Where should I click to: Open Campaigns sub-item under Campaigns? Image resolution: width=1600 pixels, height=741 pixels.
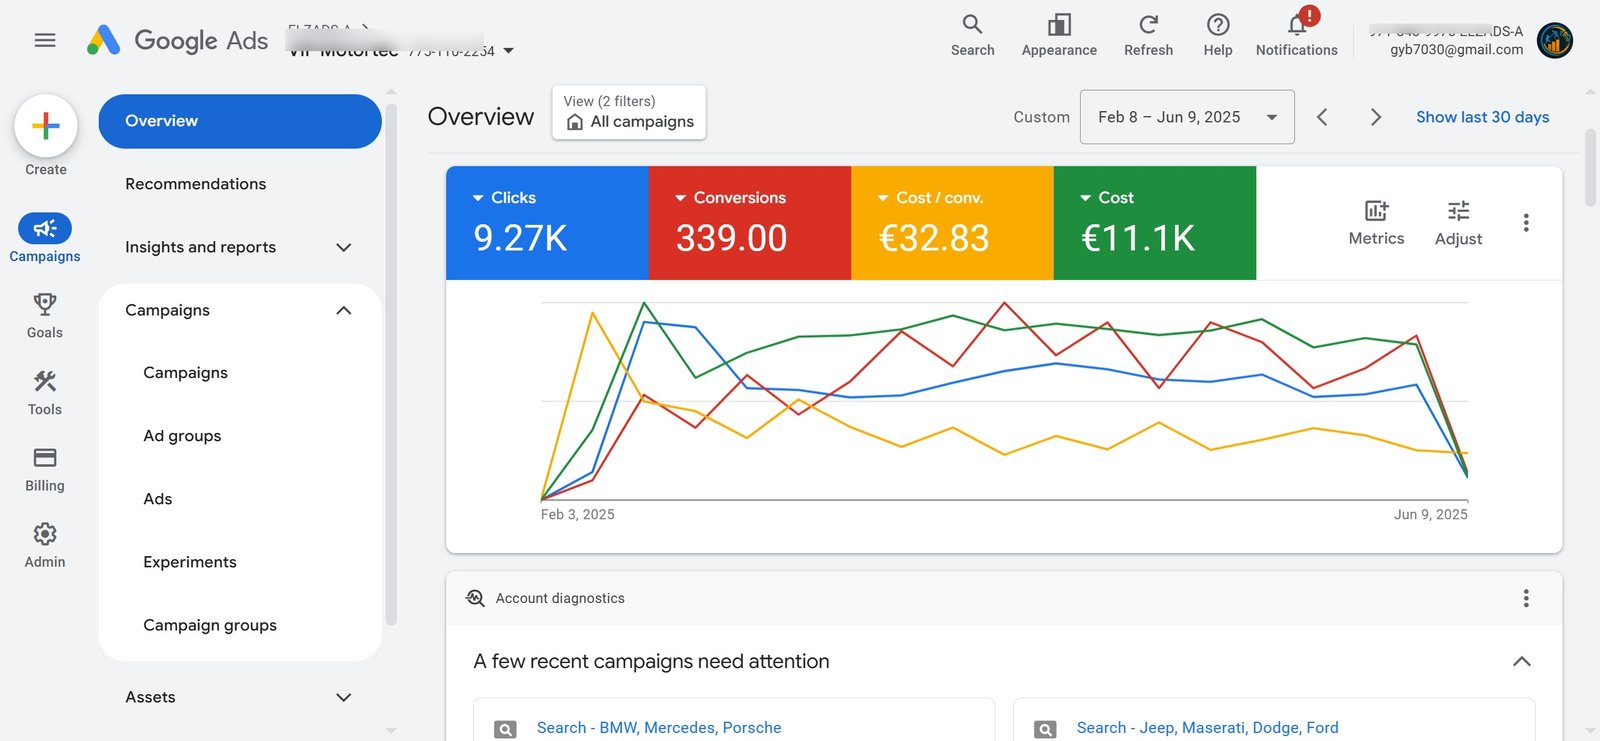tap(186, 373)
